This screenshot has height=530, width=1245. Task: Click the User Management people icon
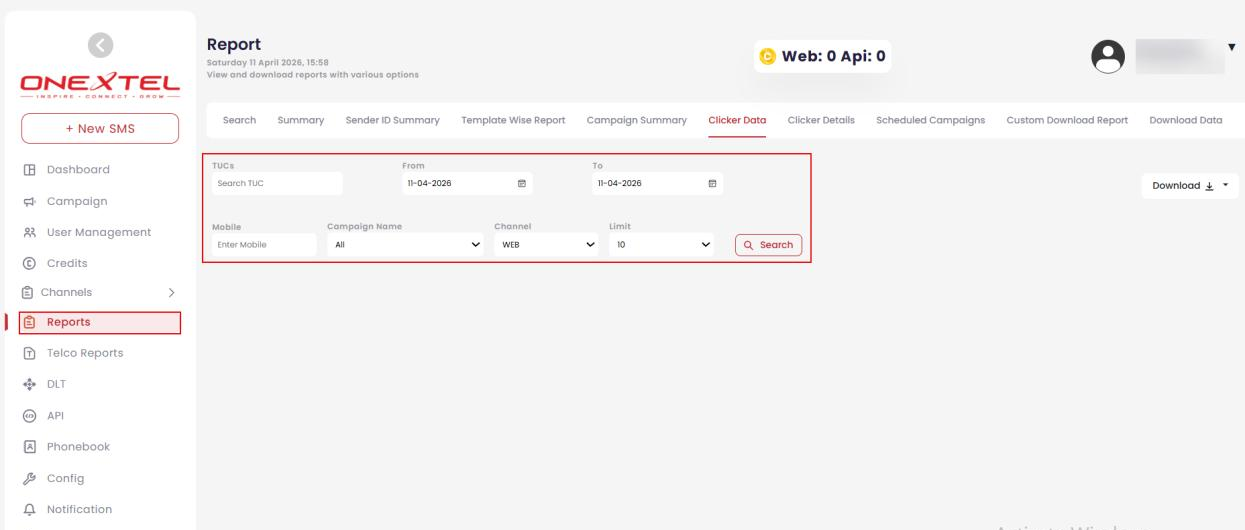28,232
